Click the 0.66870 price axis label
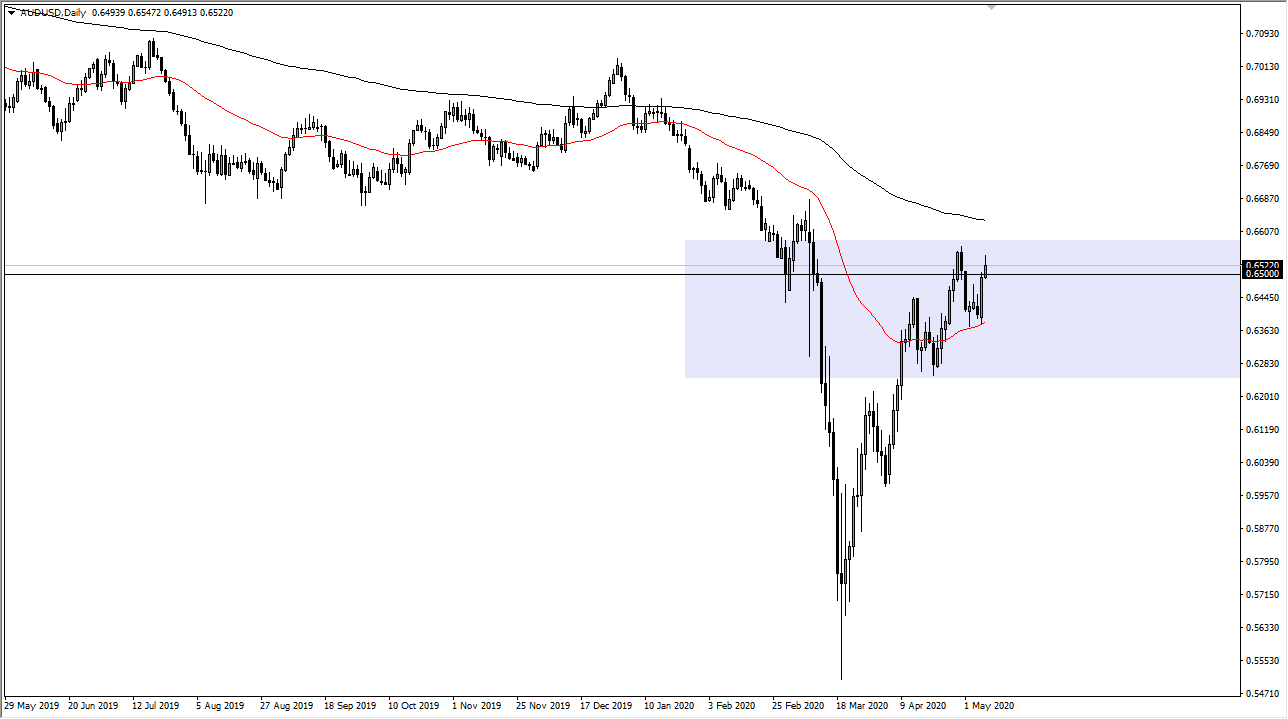Screen dimensions: 1288x719 (1261, 199)
